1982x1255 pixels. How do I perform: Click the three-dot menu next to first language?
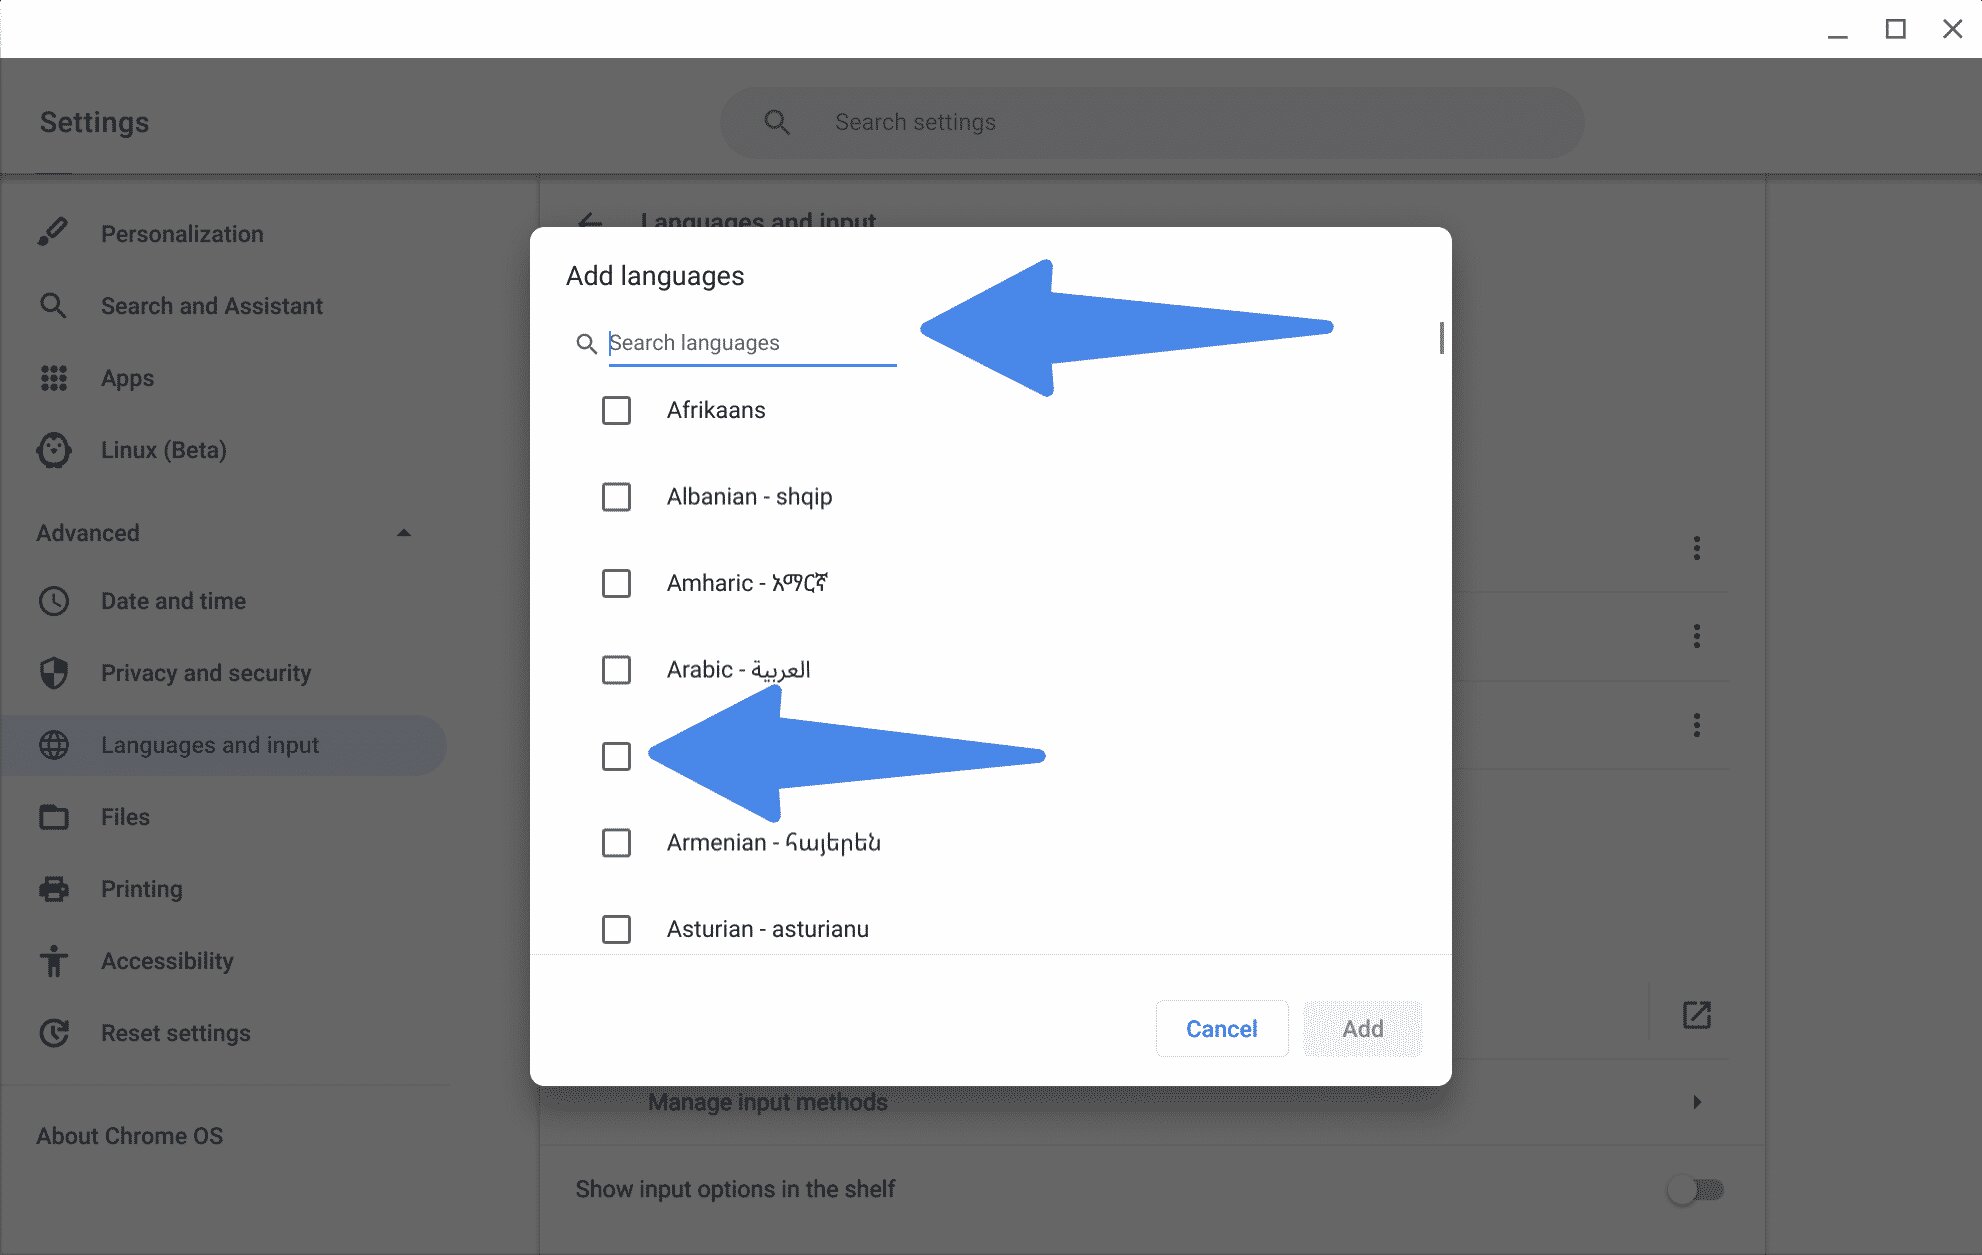[x=1697, y=547]
